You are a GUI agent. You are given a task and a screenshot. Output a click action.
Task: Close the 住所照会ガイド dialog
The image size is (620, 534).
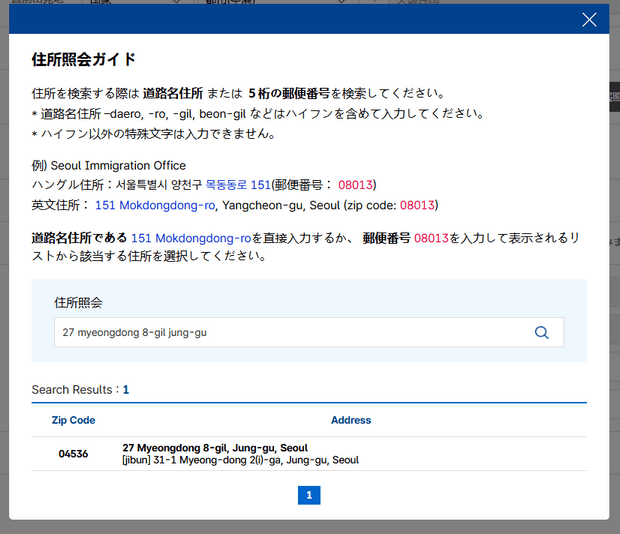tap(589, 19)
